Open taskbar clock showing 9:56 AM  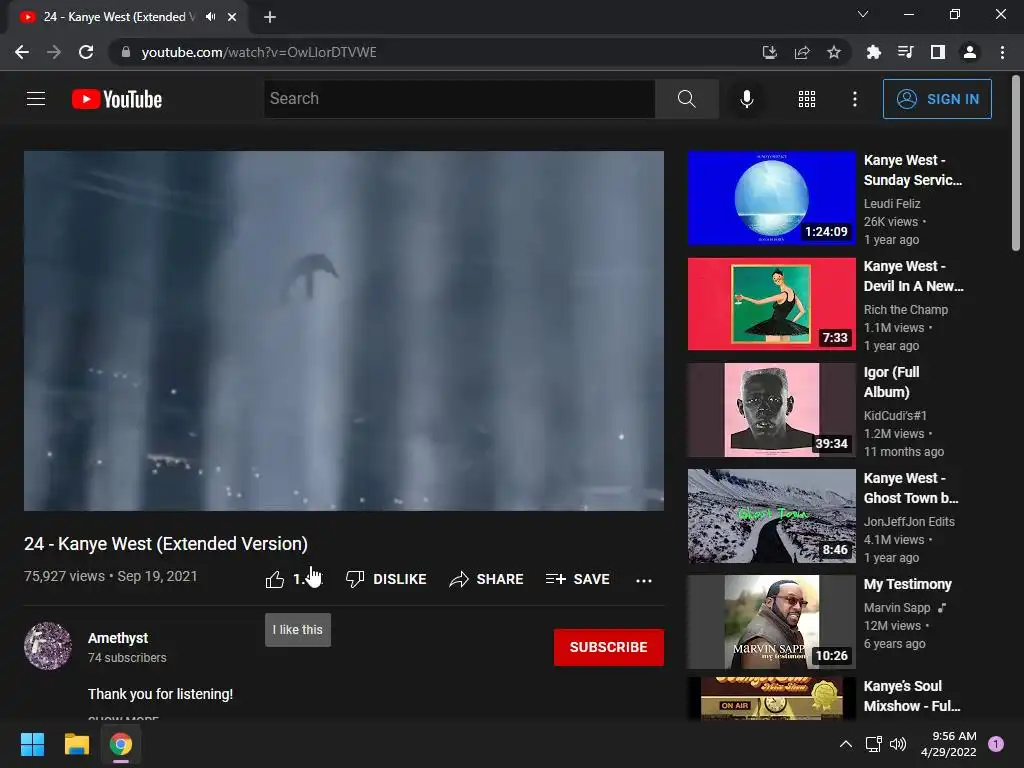click(948, 744)
